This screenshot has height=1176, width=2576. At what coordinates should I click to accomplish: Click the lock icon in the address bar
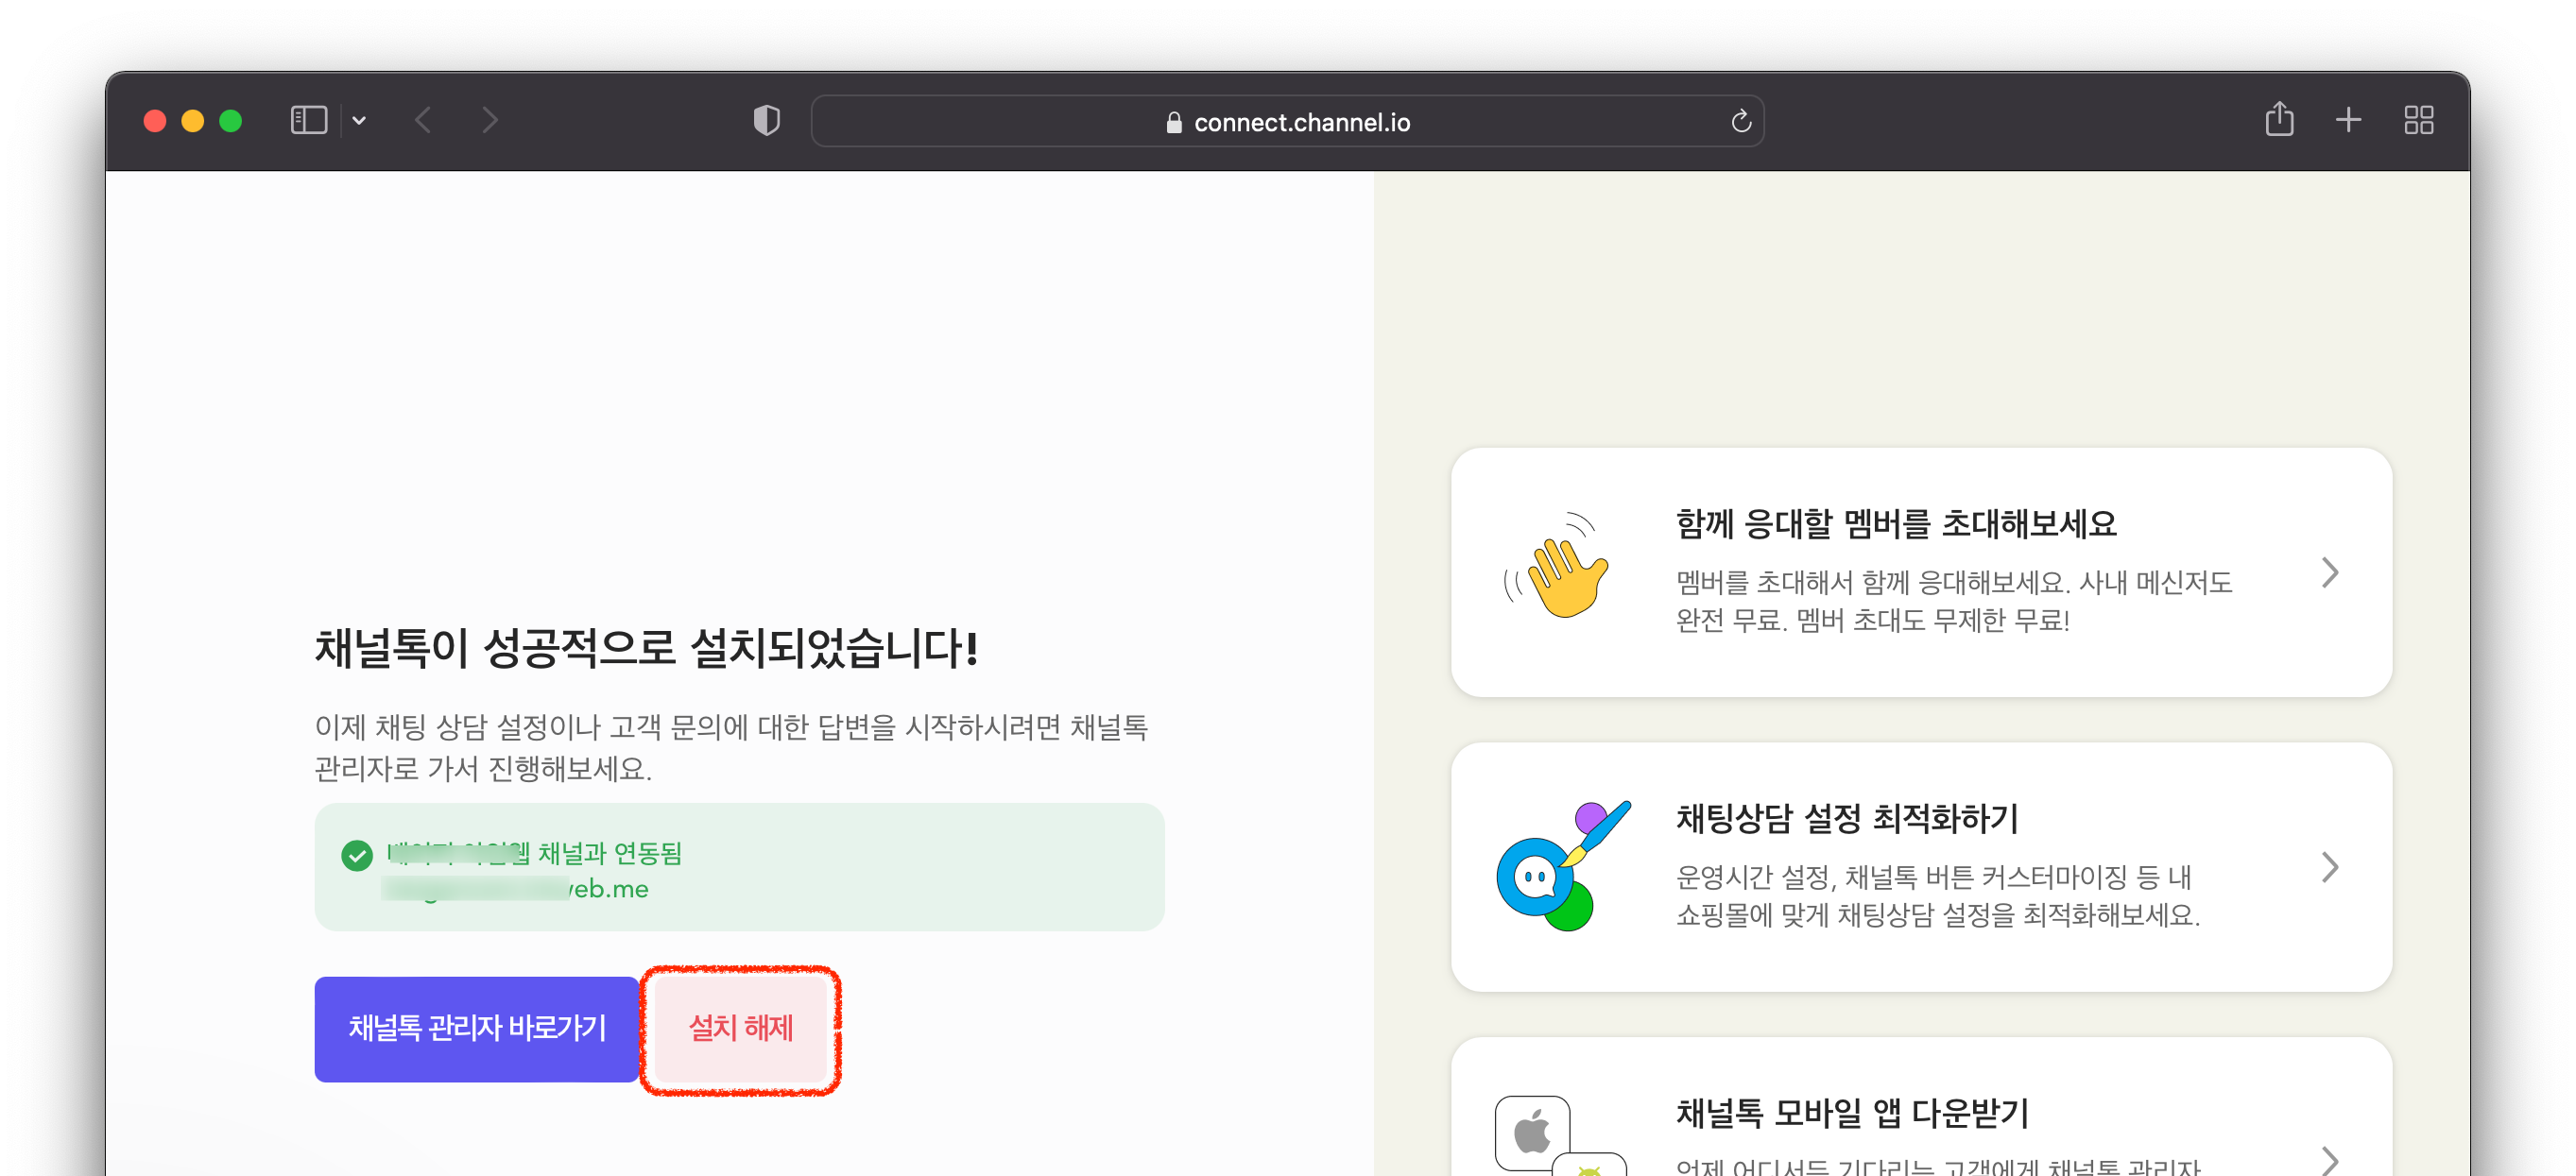(1174, 122)
